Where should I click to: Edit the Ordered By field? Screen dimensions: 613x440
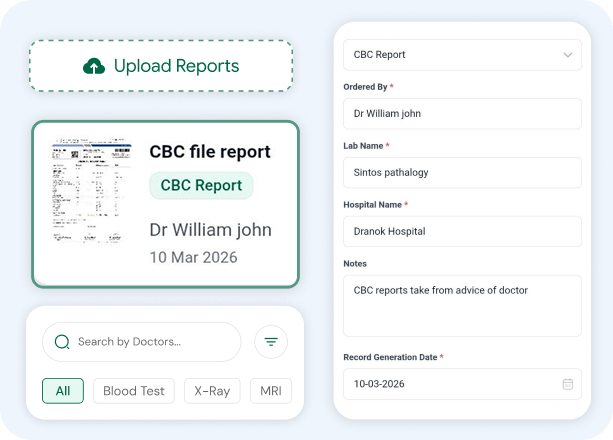tap(462, 114)
